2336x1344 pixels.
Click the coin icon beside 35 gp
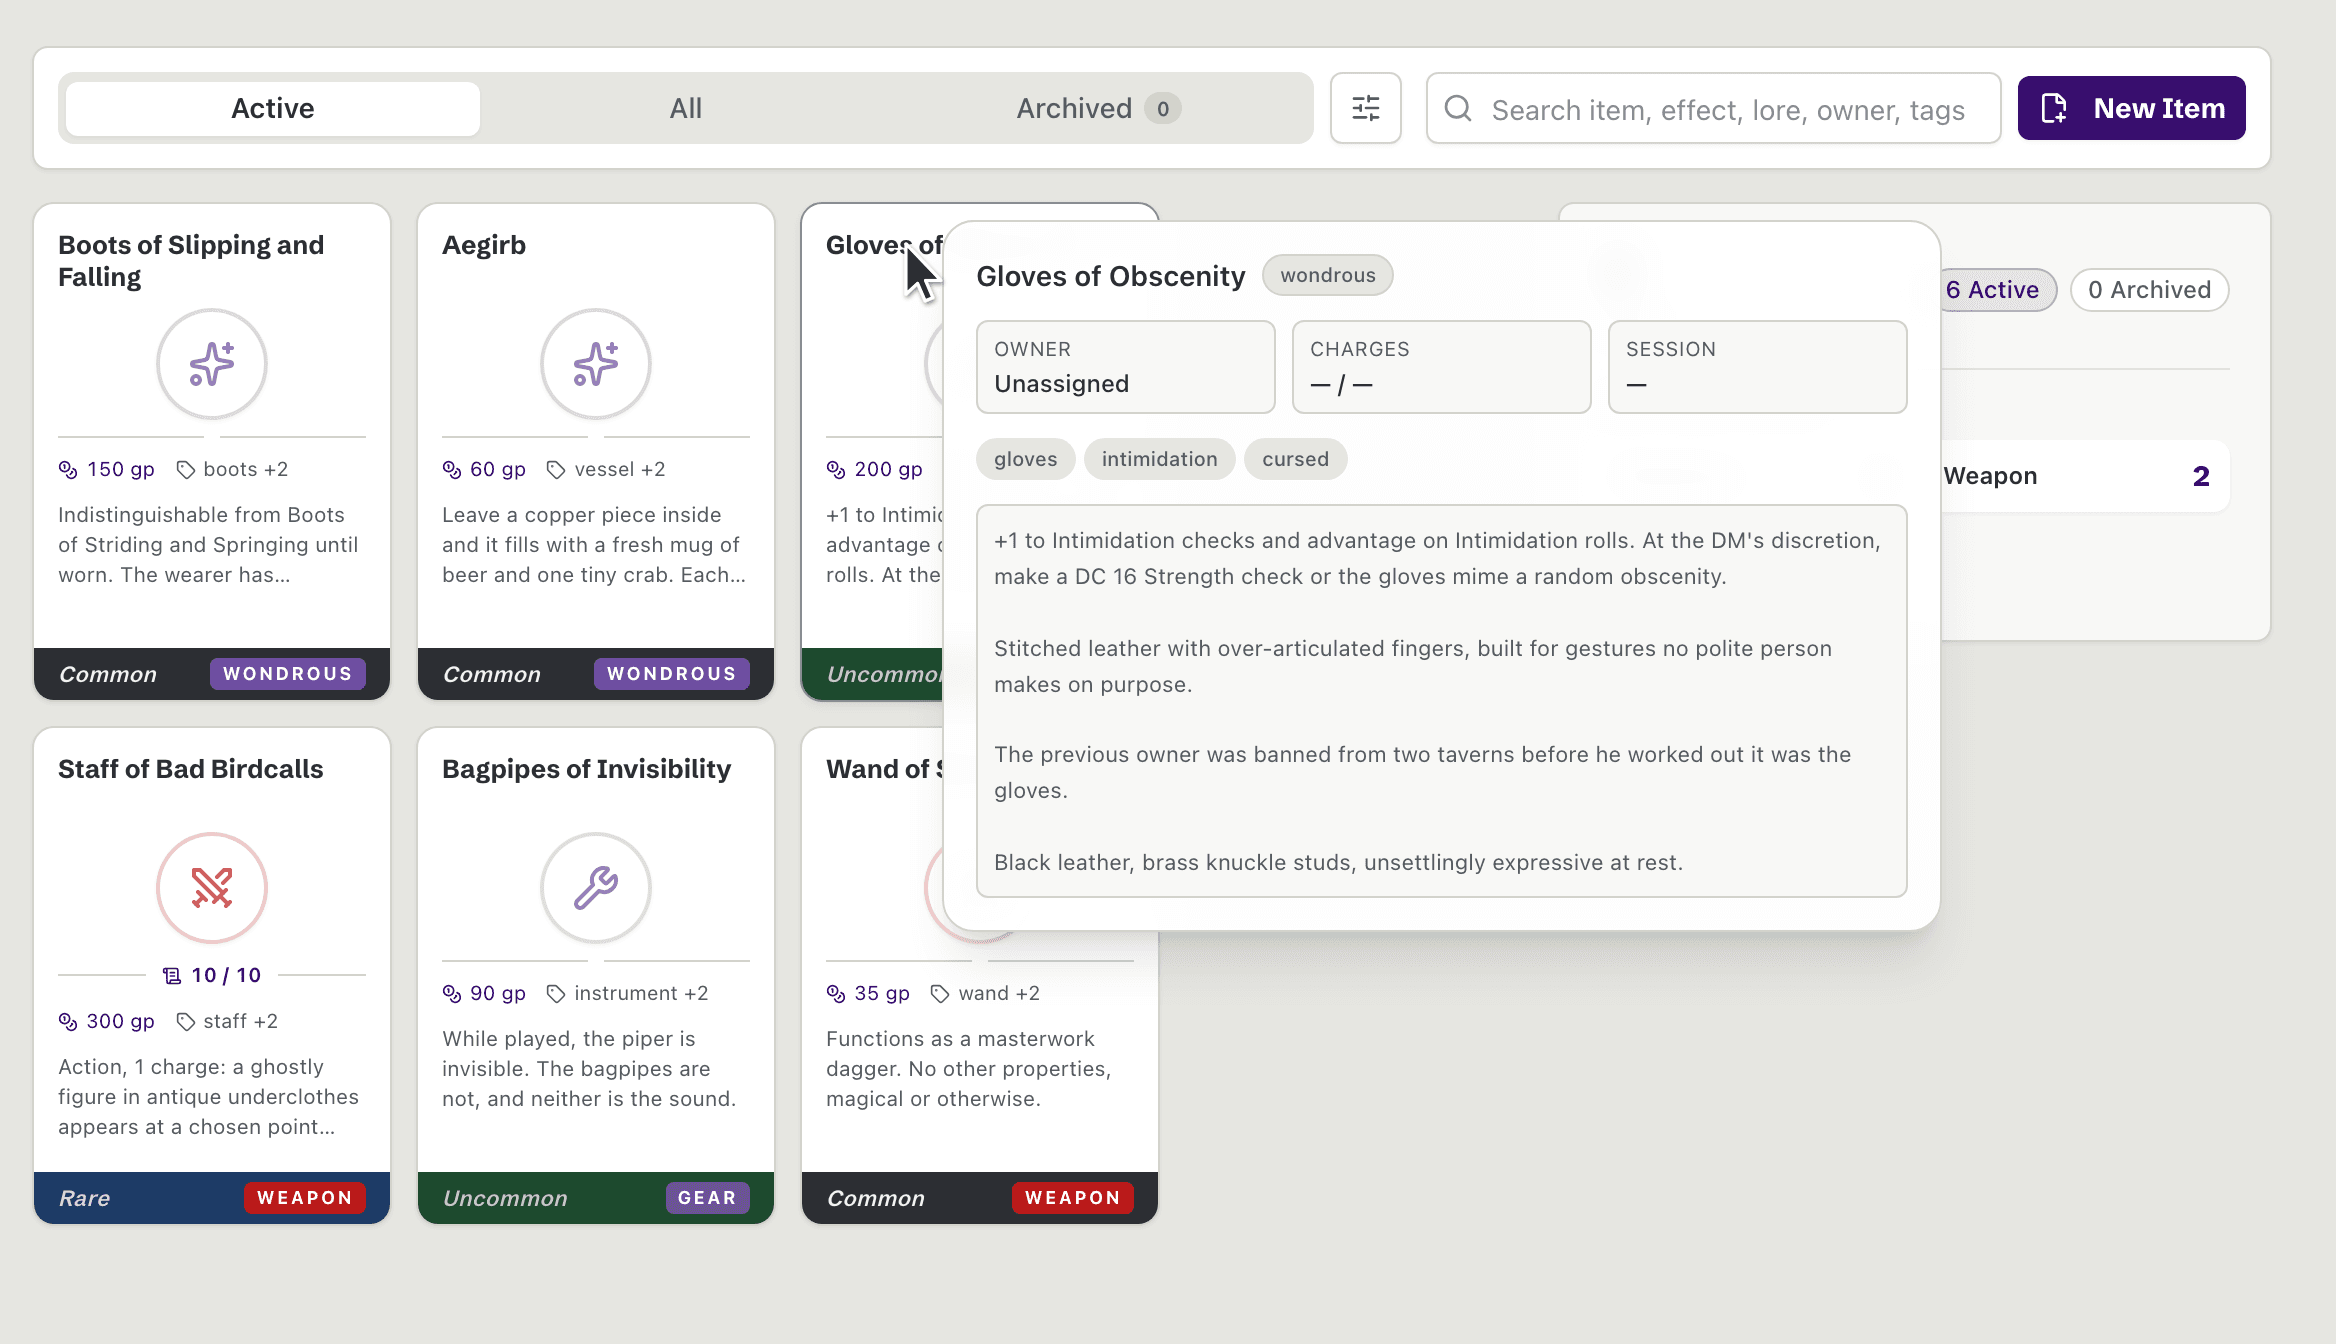coord(836,993)
